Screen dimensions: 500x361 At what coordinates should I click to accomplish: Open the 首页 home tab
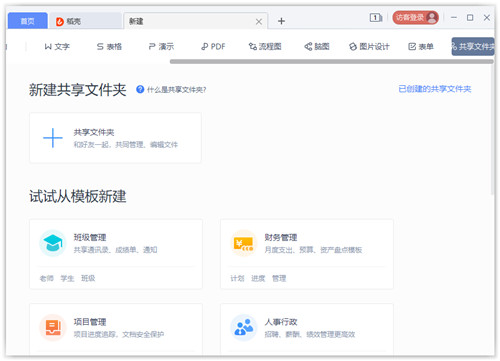click(x=28, y=21)
